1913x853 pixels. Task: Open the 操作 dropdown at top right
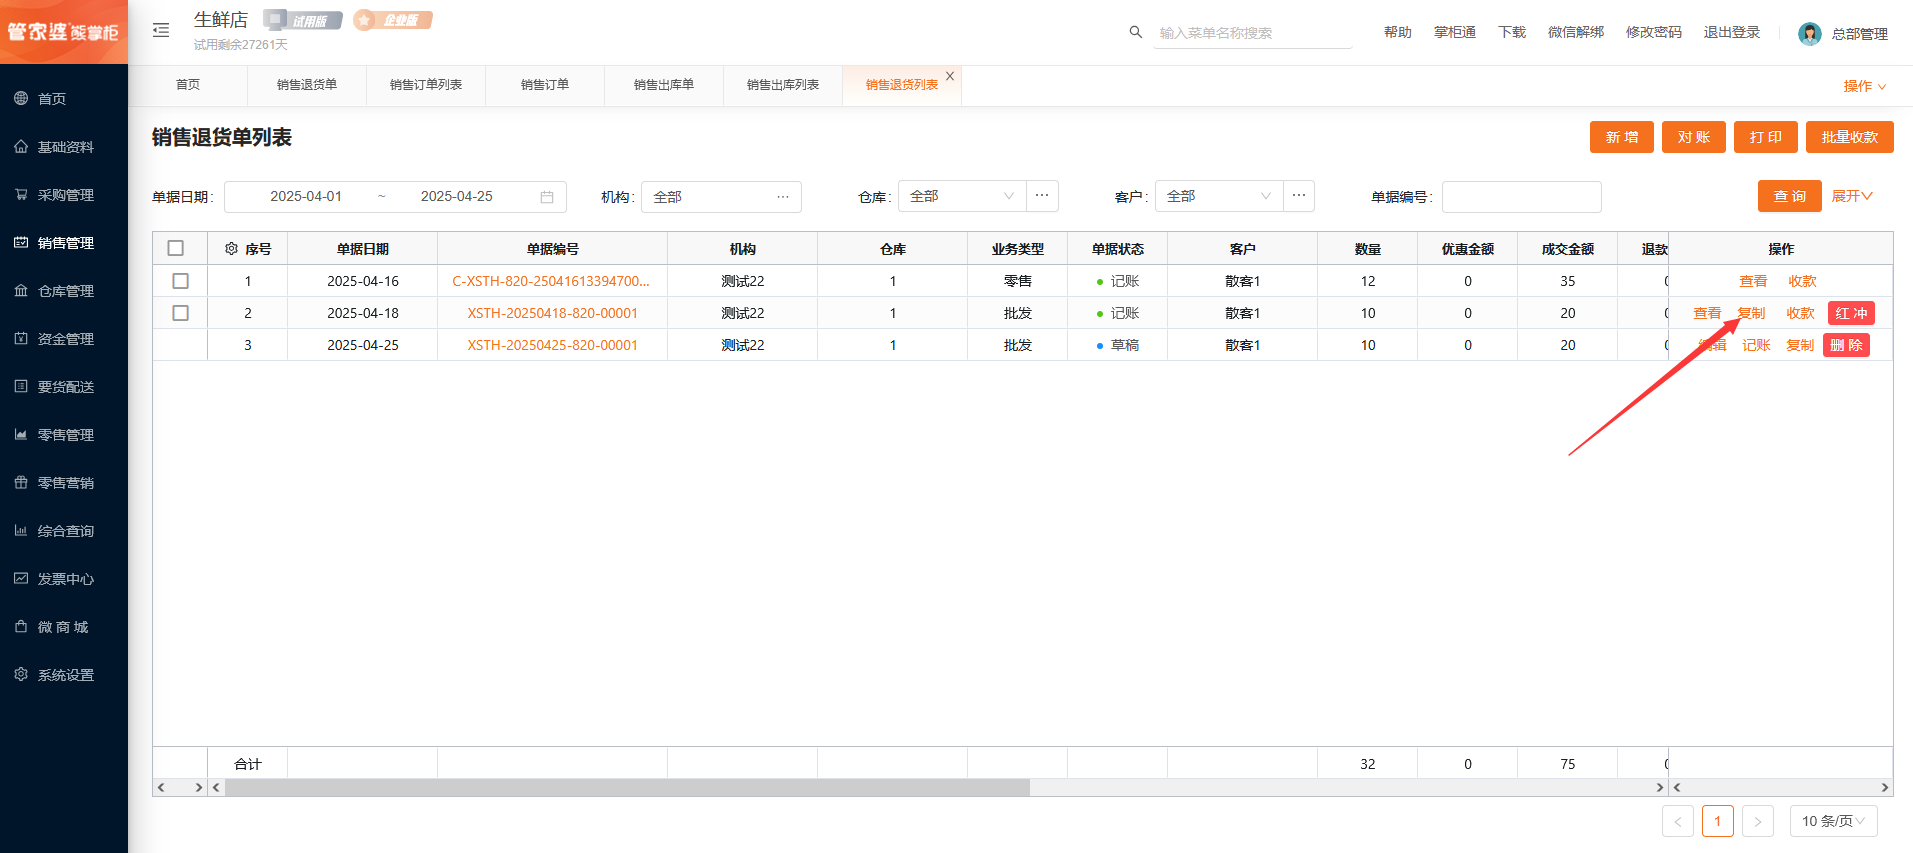click(1865, 86)
